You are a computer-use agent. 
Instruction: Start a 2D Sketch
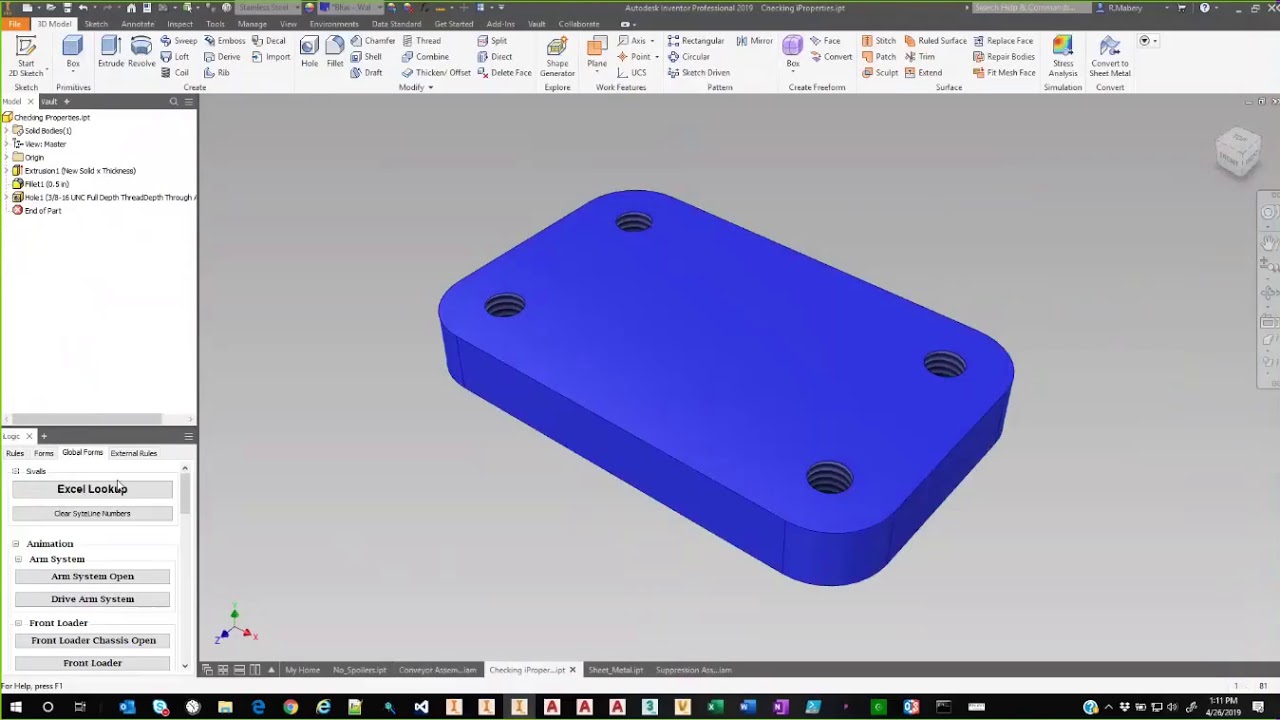[26, 56]
